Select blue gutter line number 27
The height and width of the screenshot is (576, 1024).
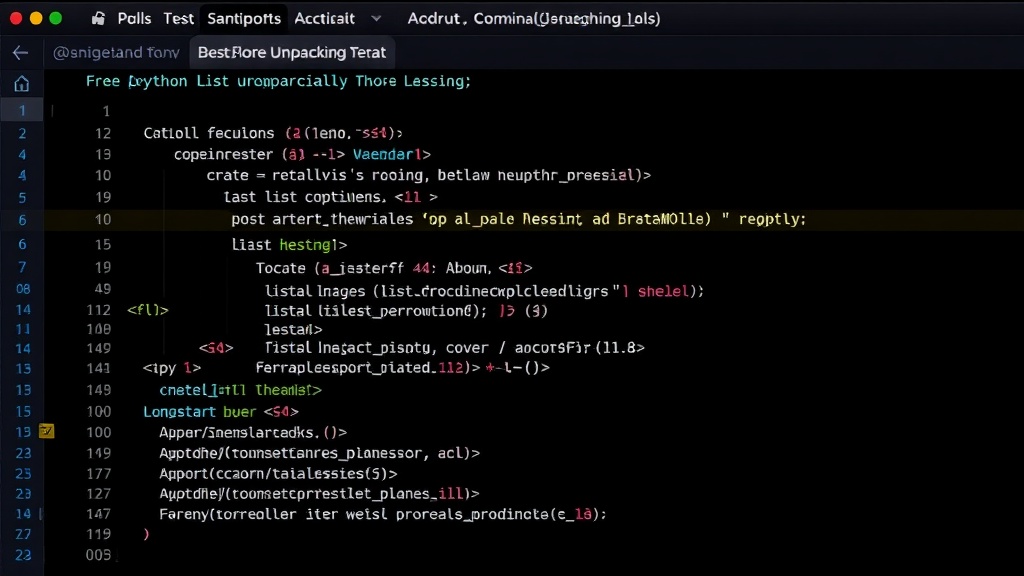tap(23, 534)
